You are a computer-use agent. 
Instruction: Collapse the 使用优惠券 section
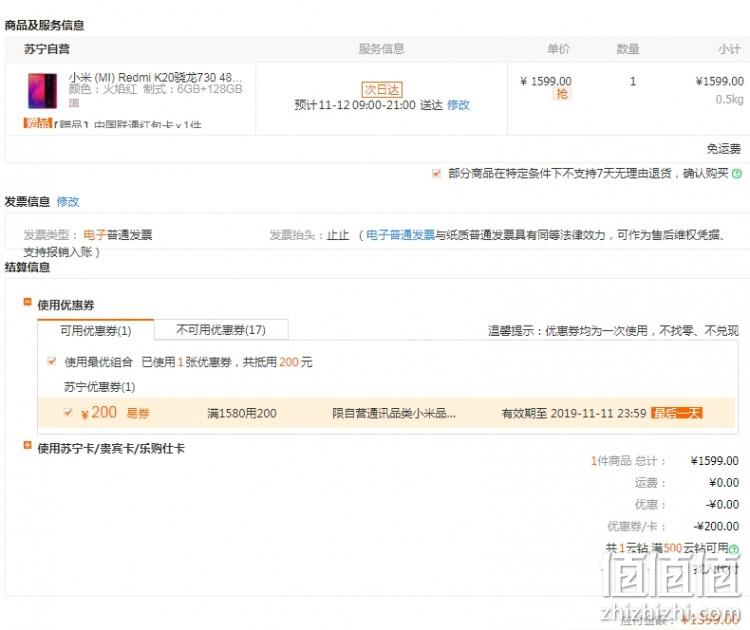[x=27, y=302]
